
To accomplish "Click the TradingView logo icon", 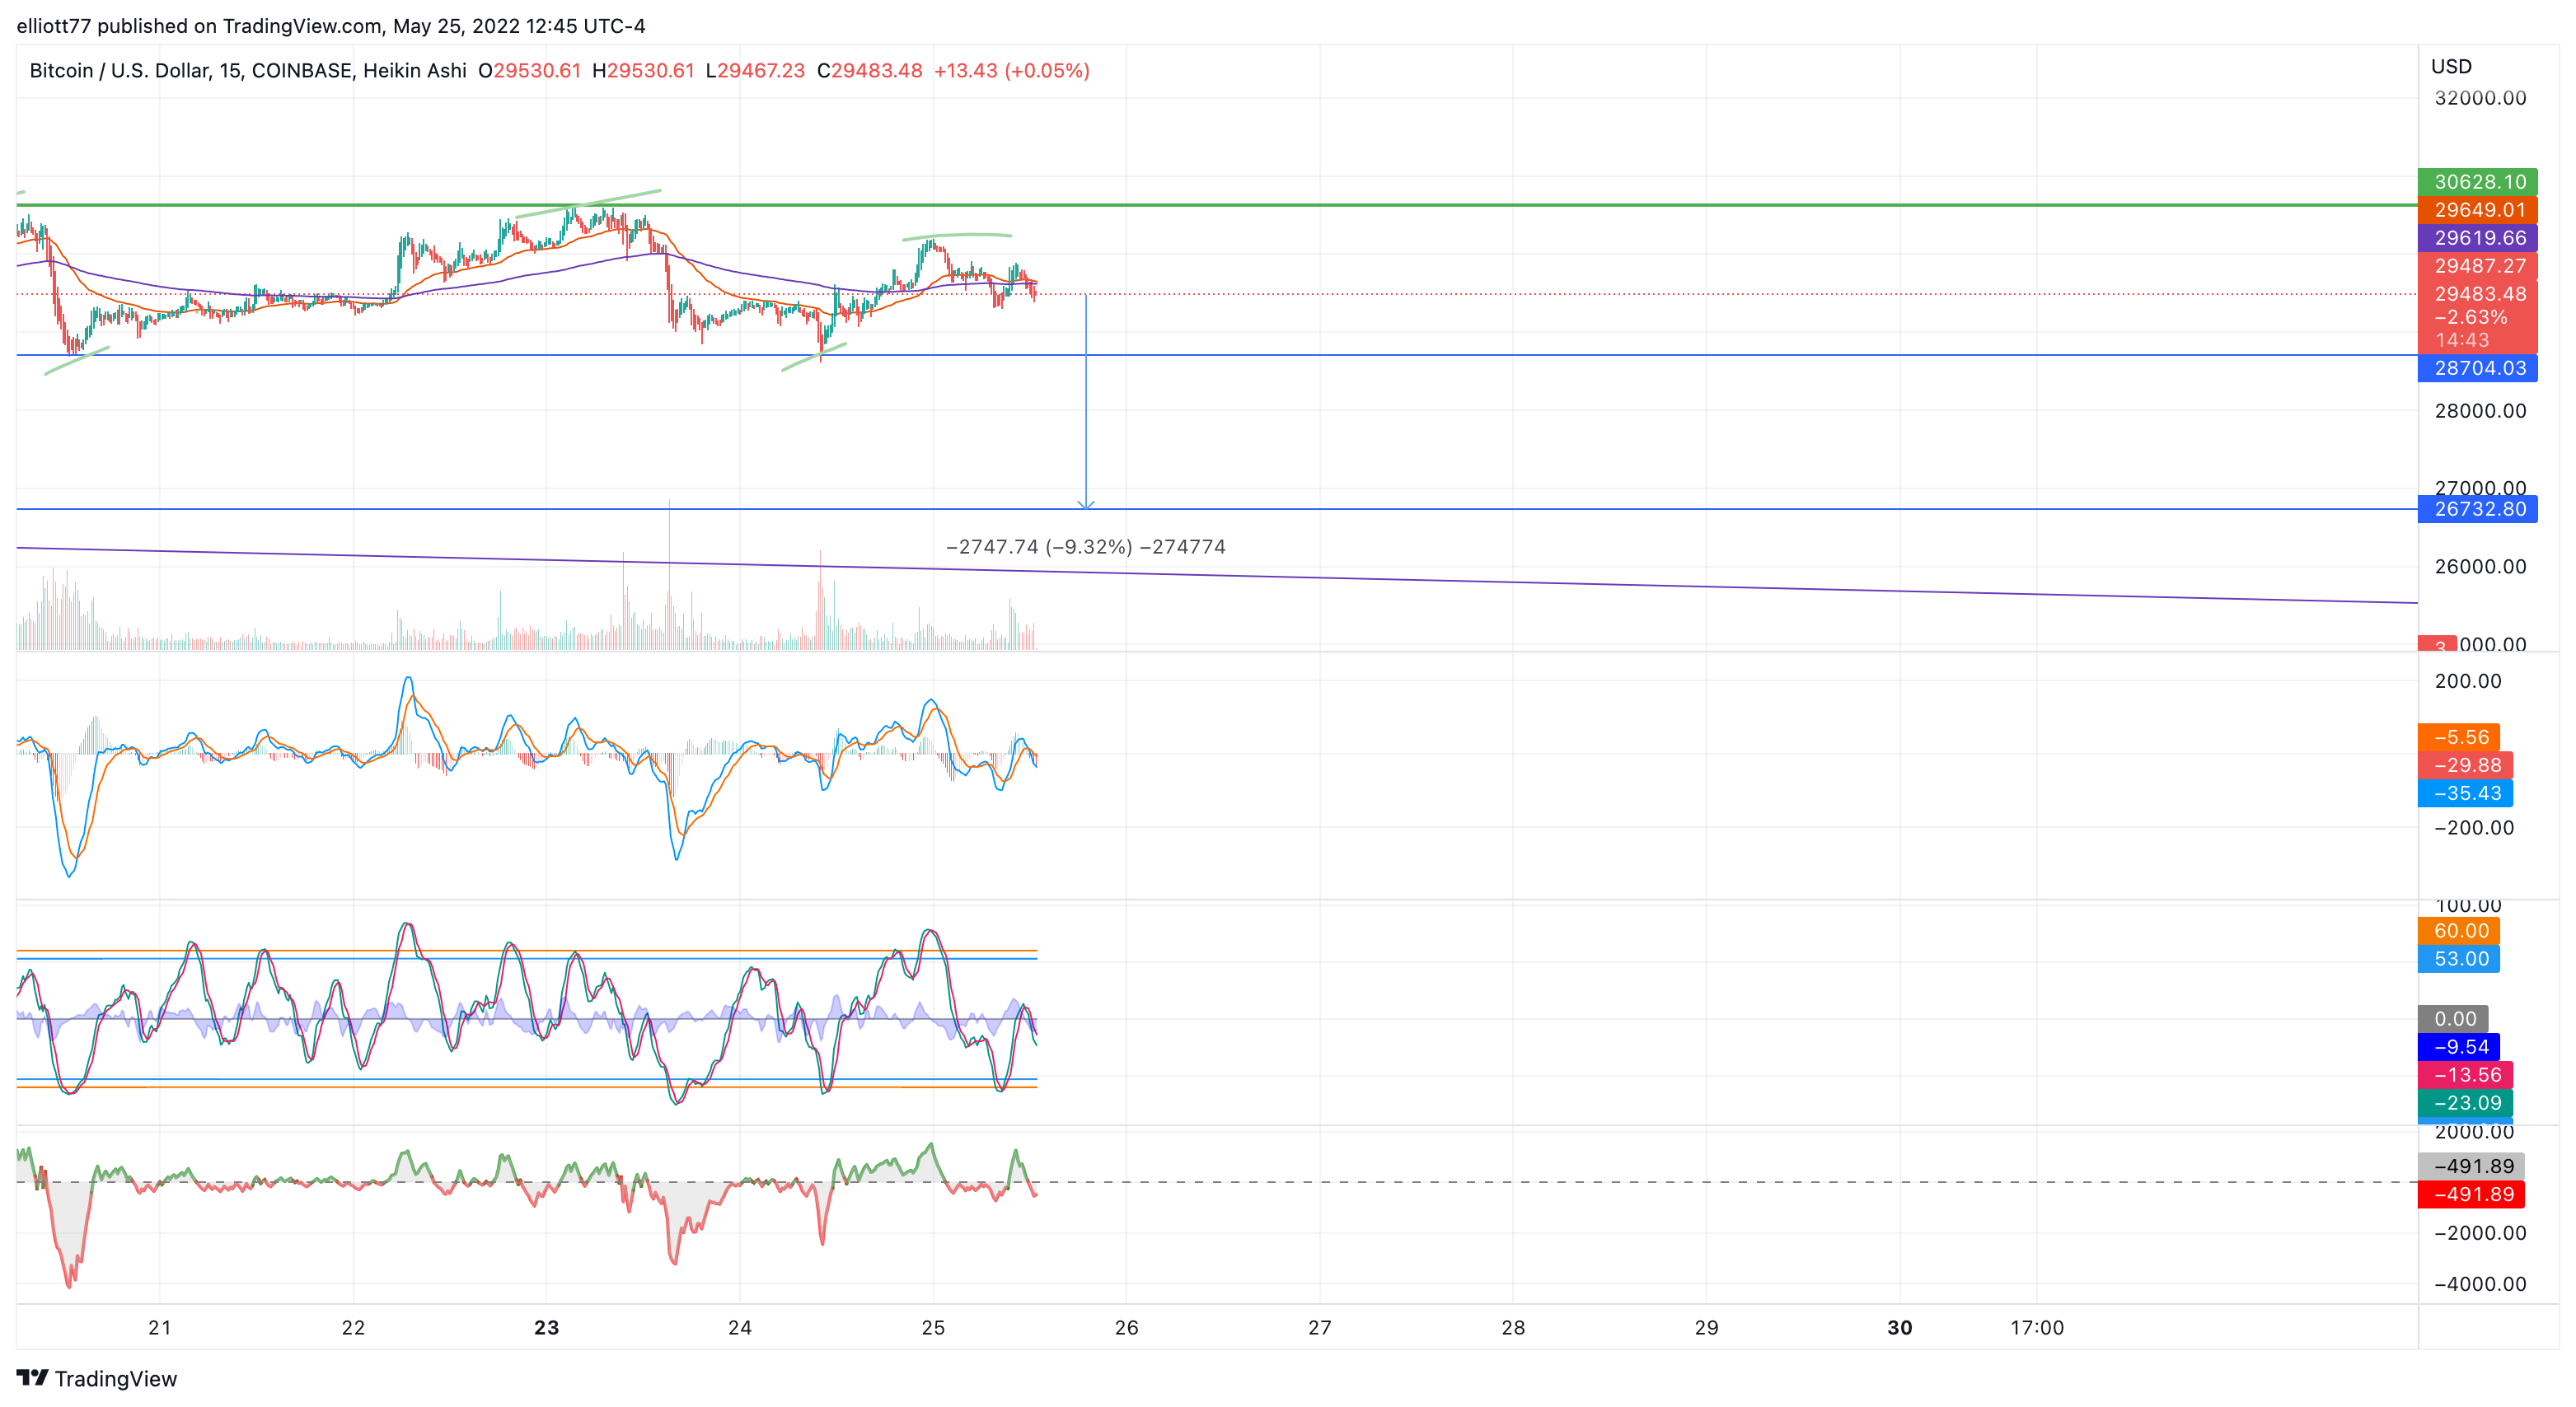I will pyautogui.click(x=32, y=1378).
